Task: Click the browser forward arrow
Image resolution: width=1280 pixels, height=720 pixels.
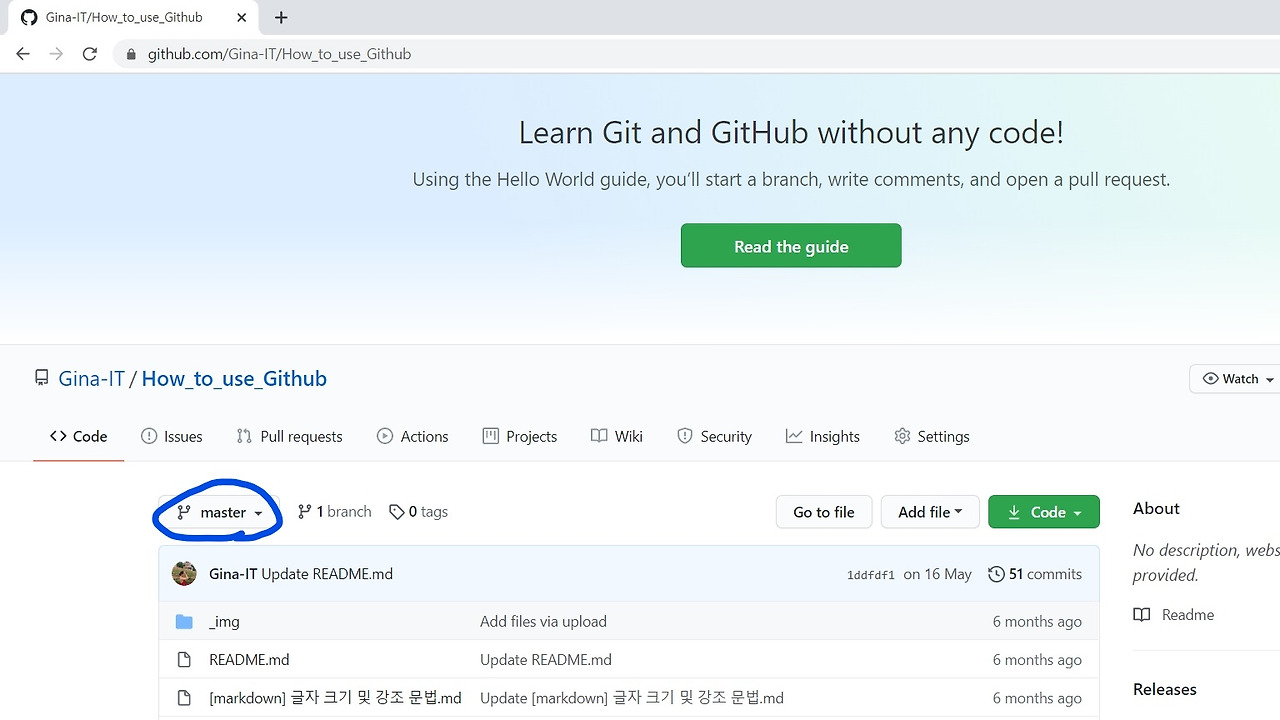Action: coord(56,54)
